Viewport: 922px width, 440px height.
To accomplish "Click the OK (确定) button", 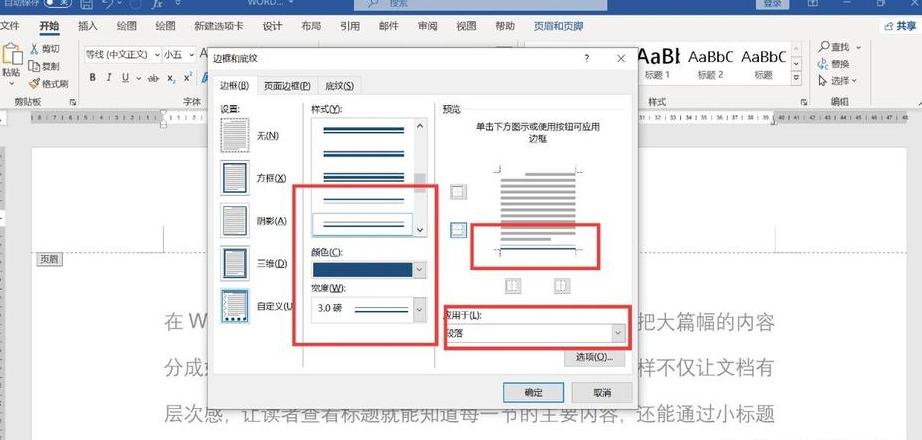I will (533, 392).
